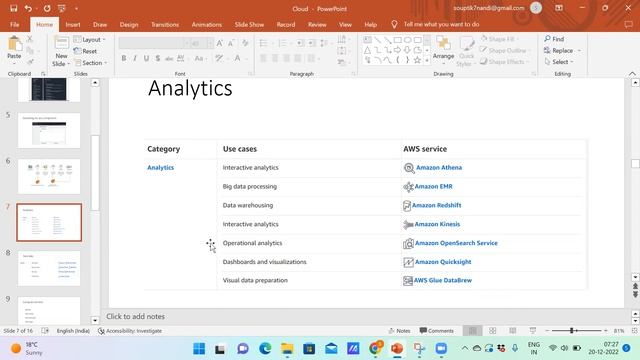The image size is (640, 360).
Task: Collapse the ribbon chevron
Action: 632,74
